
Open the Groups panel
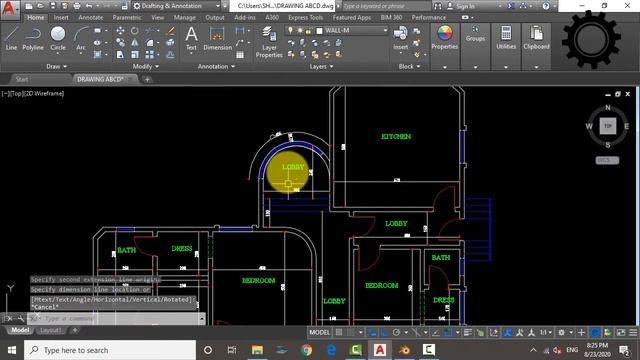[475, 33]
